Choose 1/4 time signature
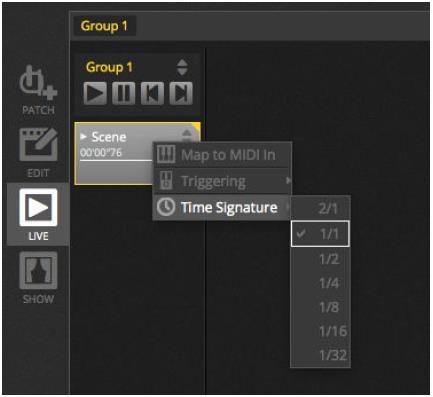433x397 pixels. point(320,283)
